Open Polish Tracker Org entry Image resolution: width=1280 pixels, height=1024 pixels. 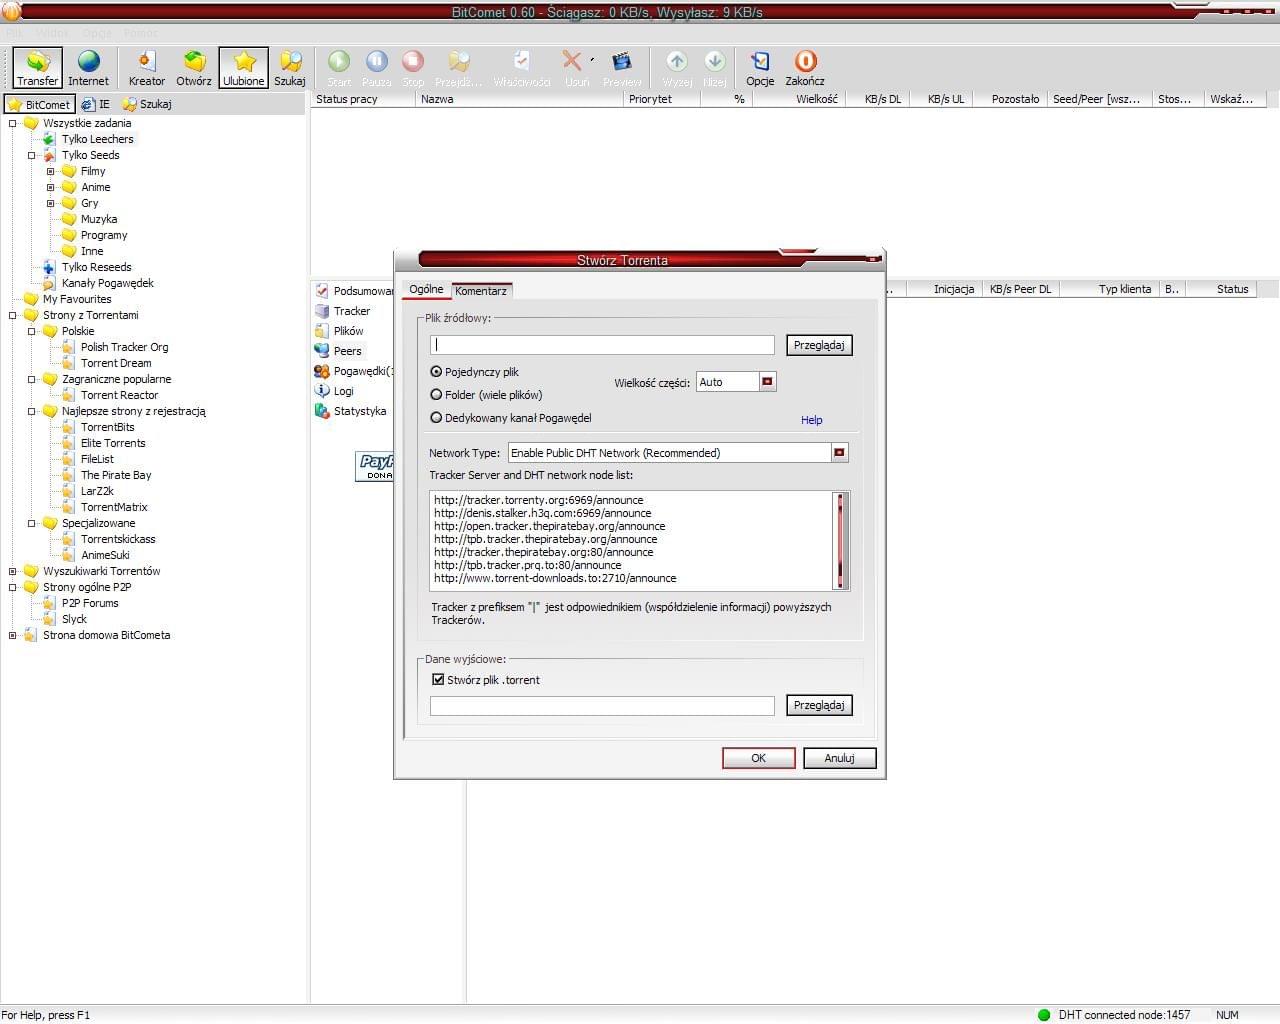[x=124, y=347]
